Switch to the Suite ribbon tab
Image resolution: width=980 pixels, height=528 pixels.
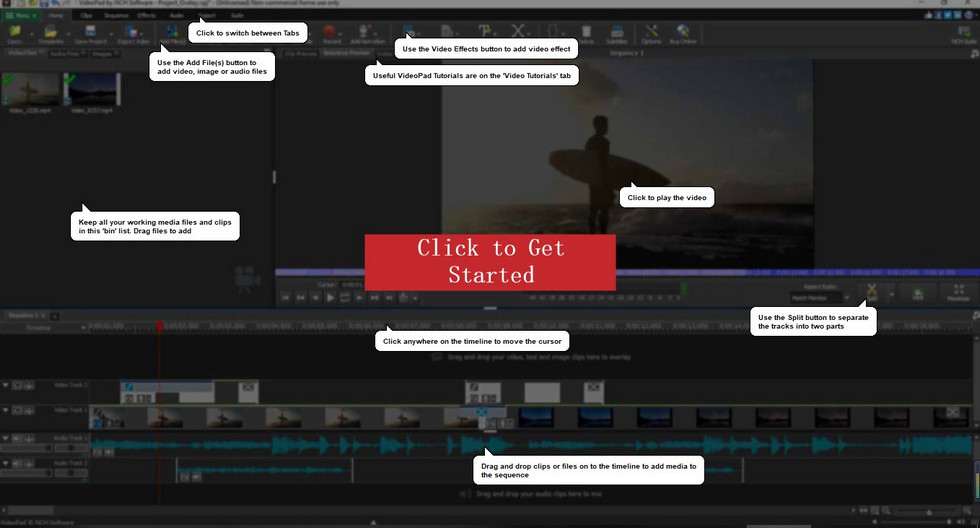(x=237, y=15)
